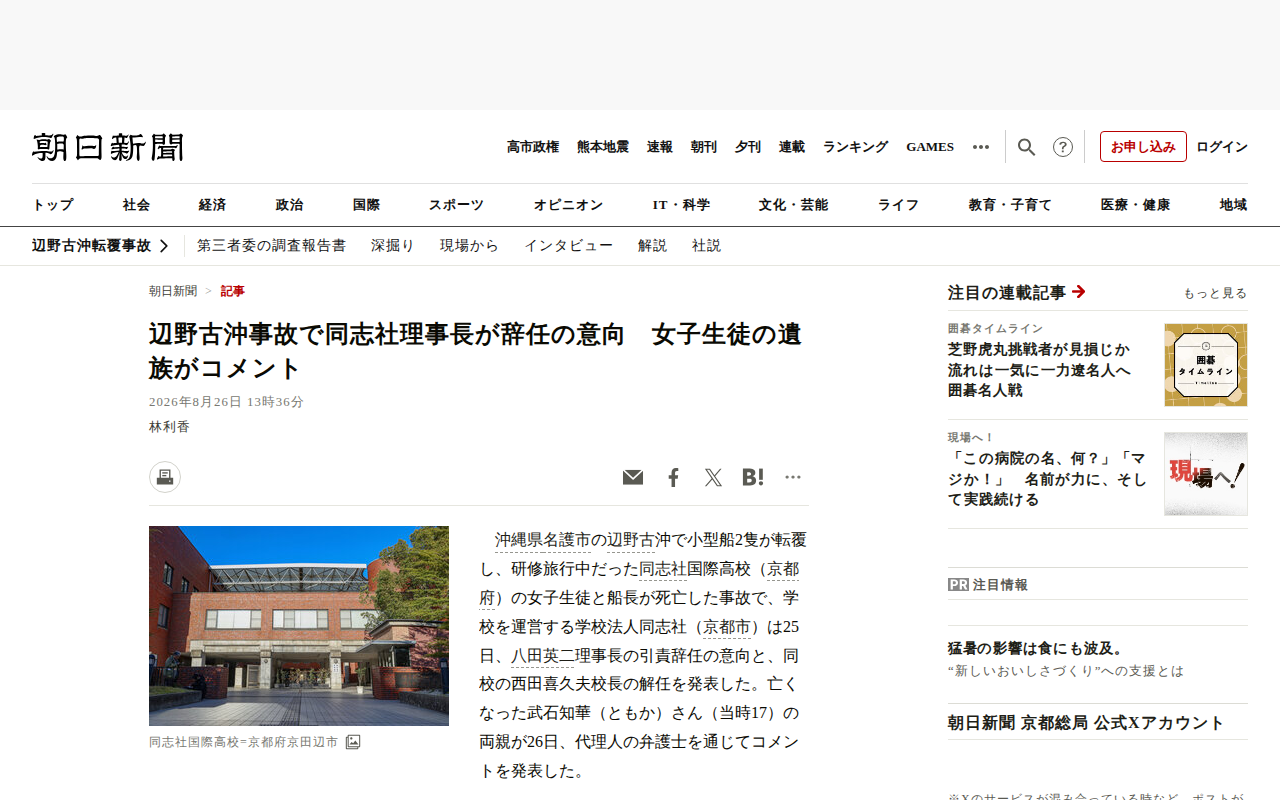The width and height of the screenshot is (1280, 800).
Task: Select the 社会 navigation tab
Action: (x=136, y=205)
